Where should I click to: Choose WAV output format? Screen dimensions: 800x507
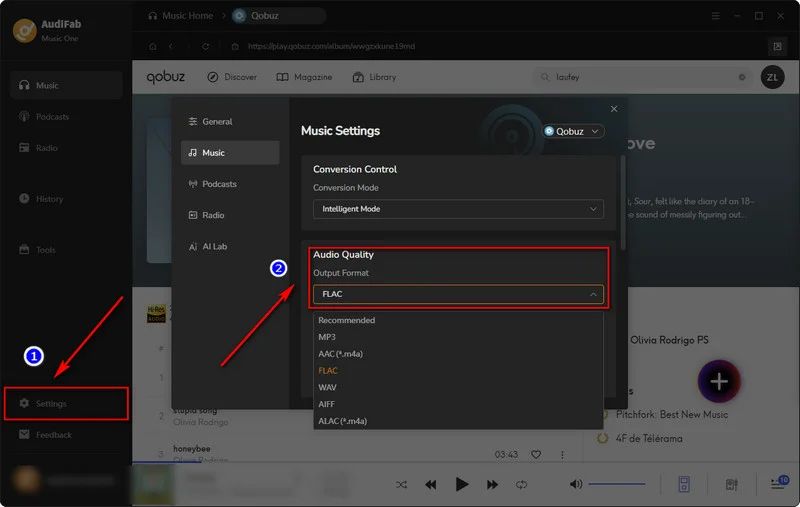[458, 388]
